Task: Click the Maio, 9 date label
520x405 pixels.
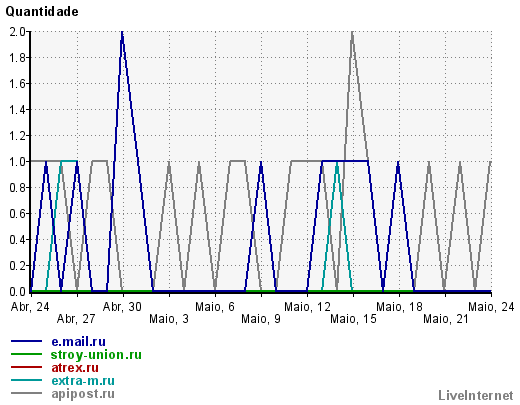Action: tap(261, 319)
